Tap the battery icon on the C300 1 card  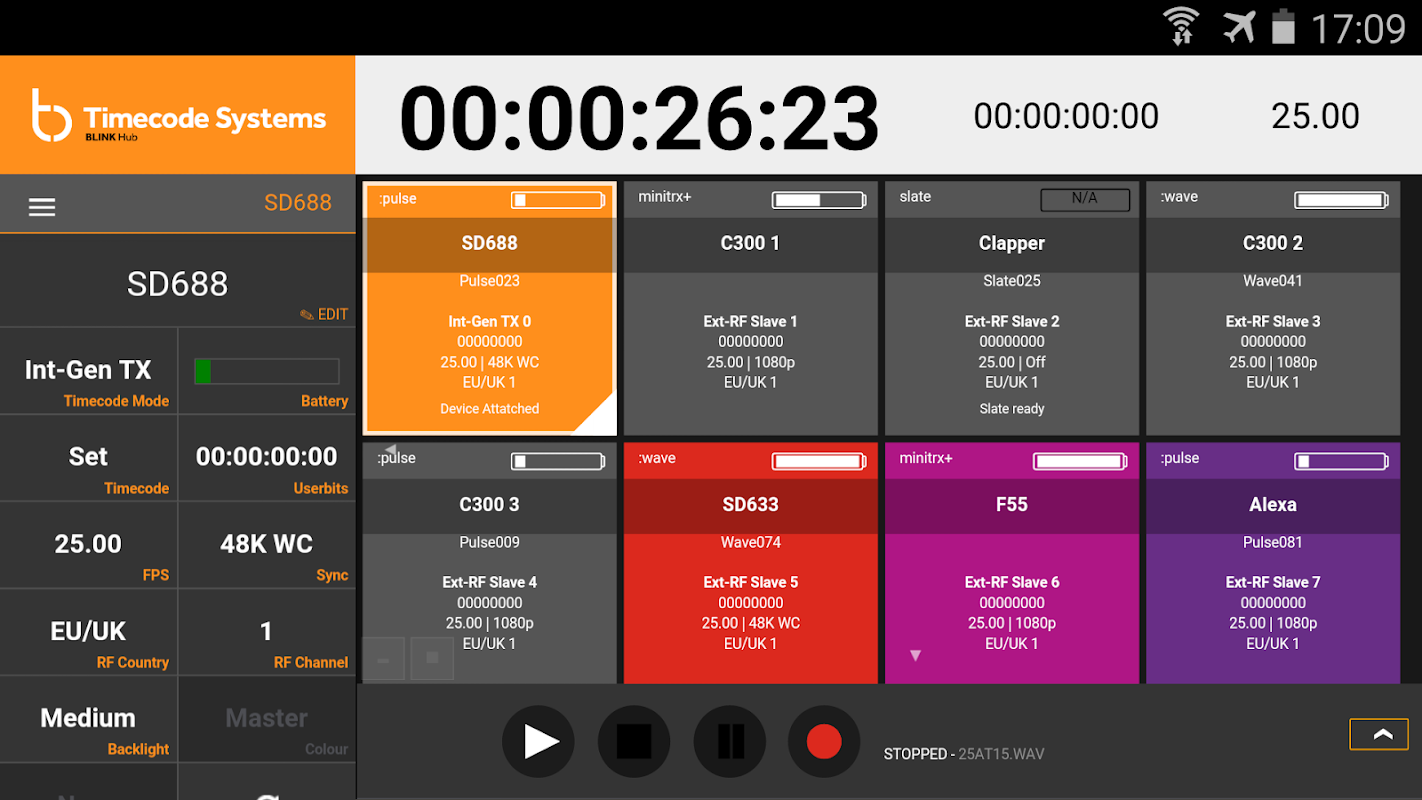819,200
